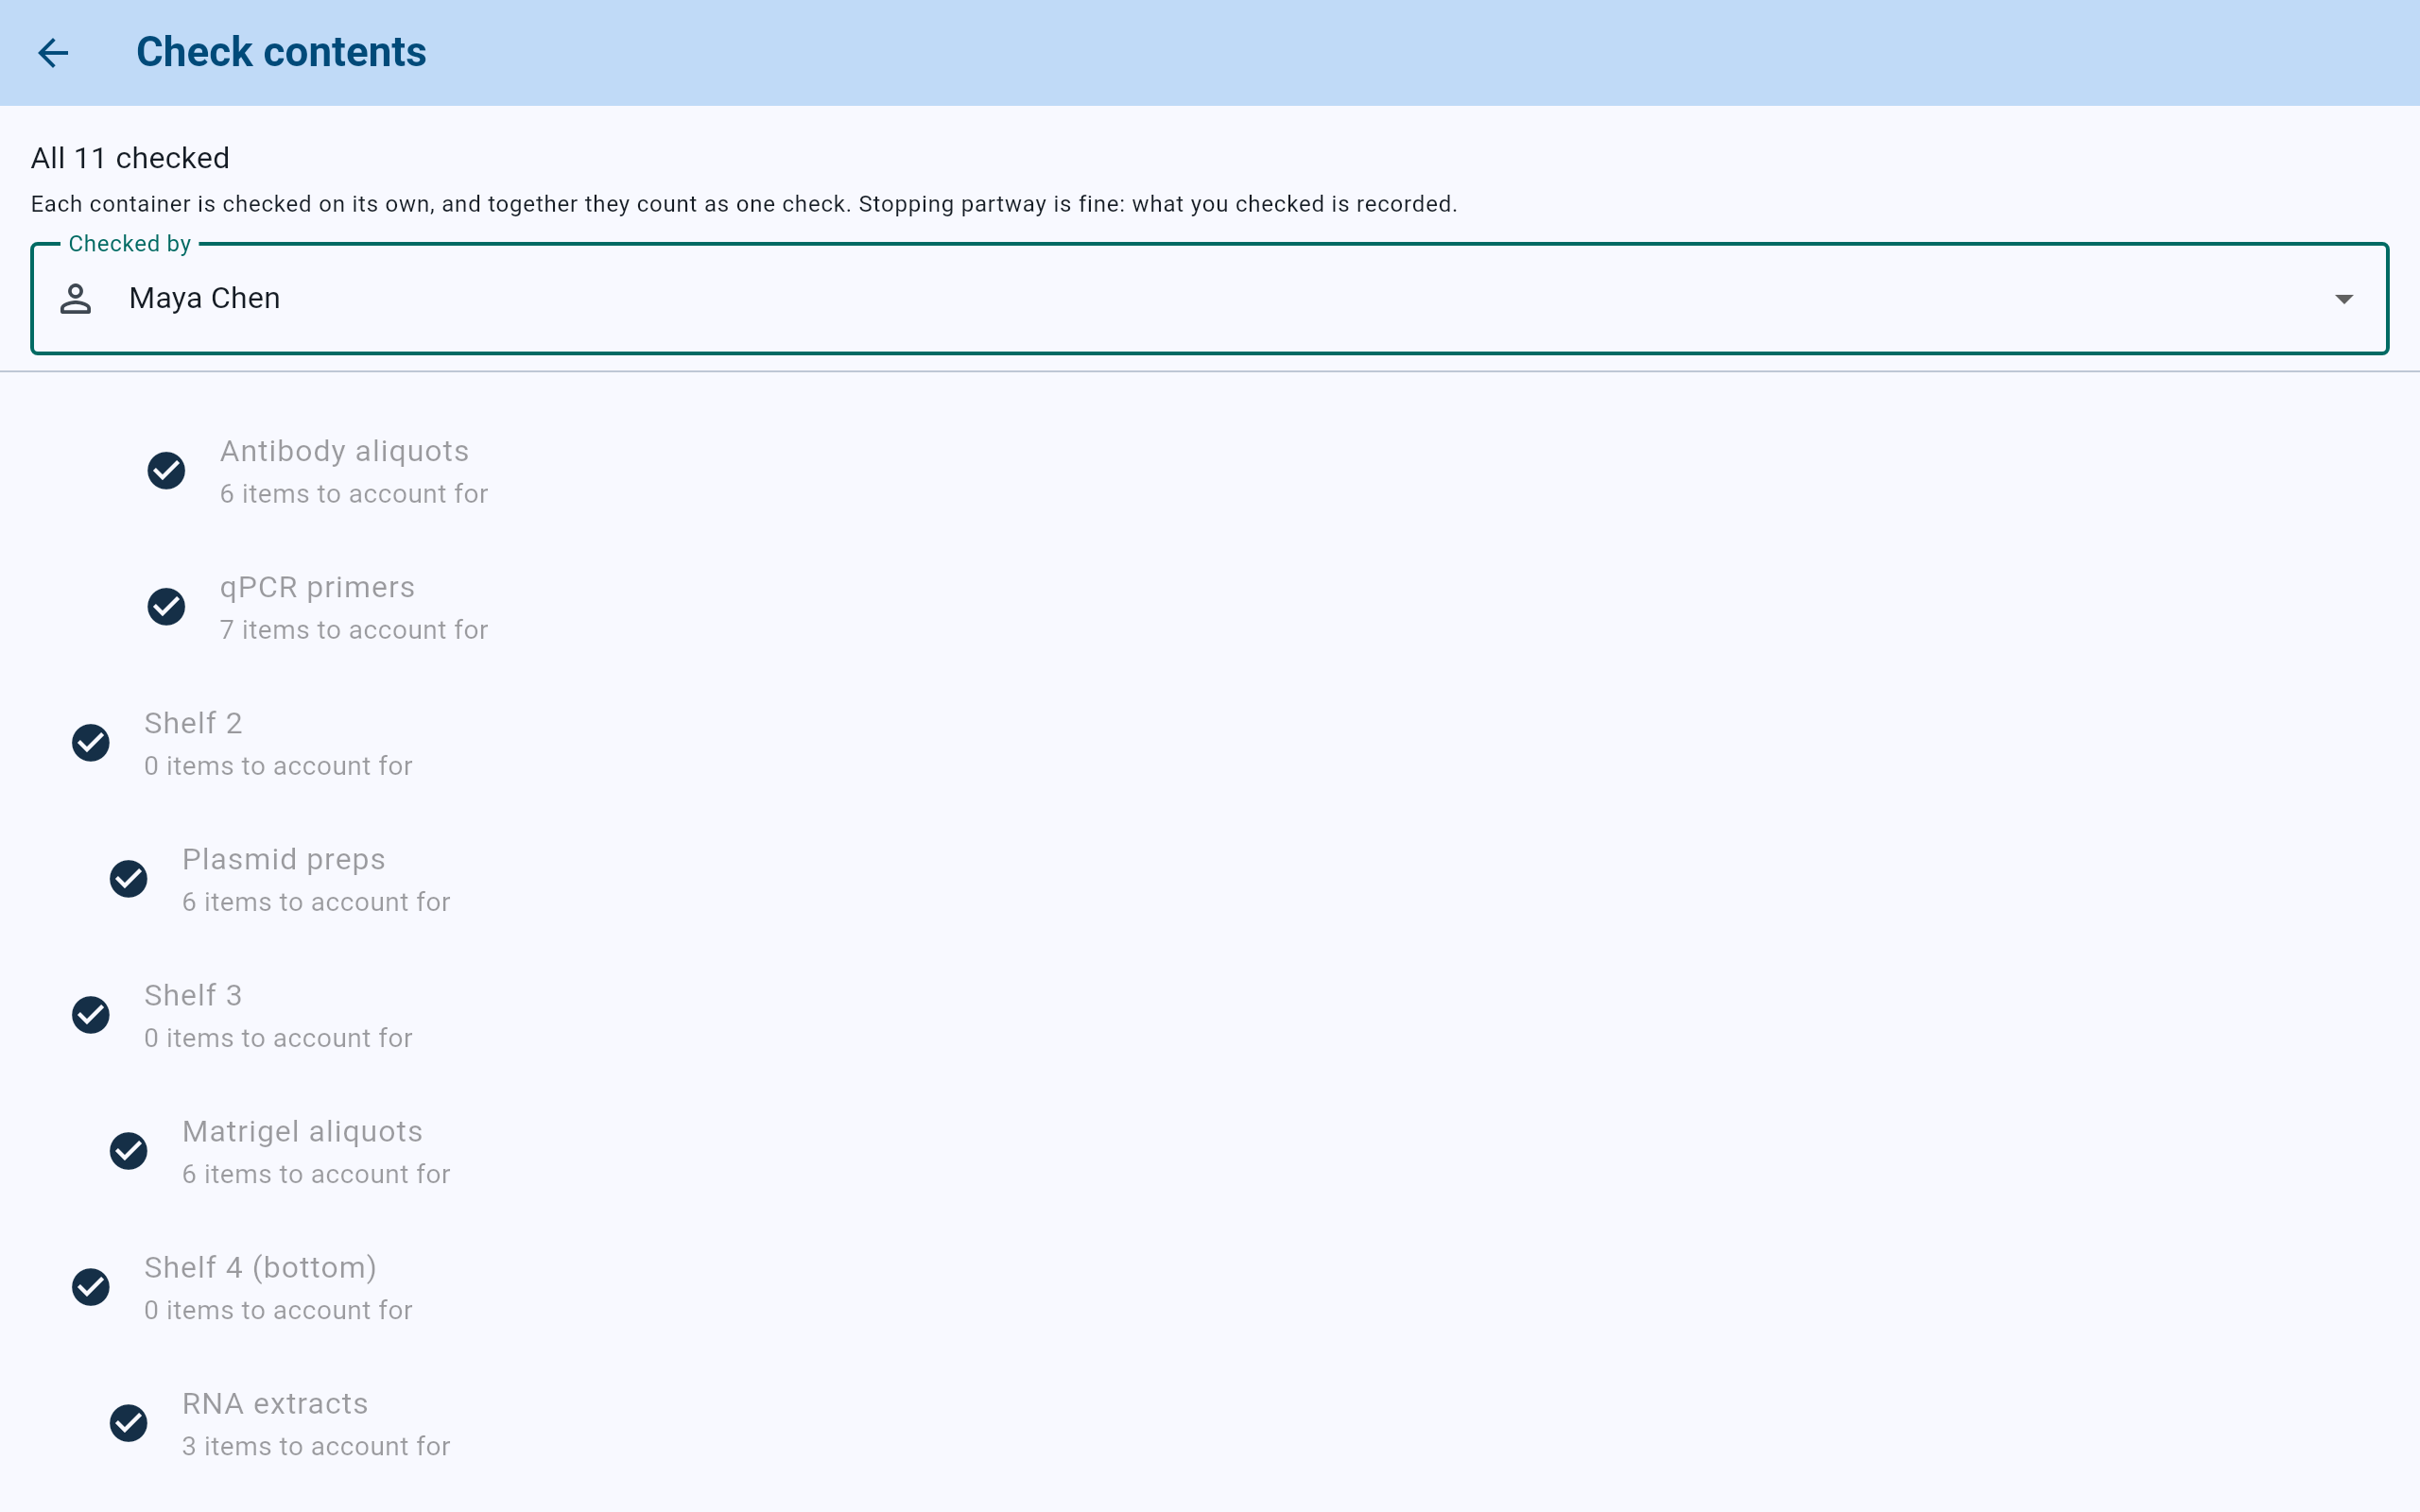Click the person icon in Checked by field
2420x1512 pixels.
click(76, 298)
